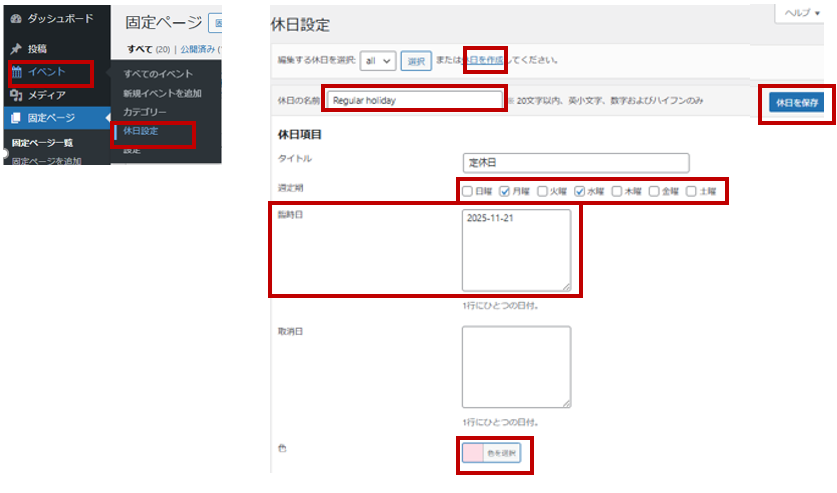Select カテゴリー submenu item
The width and height of the screenshot is (837, 493).
[x=145, y=112]
